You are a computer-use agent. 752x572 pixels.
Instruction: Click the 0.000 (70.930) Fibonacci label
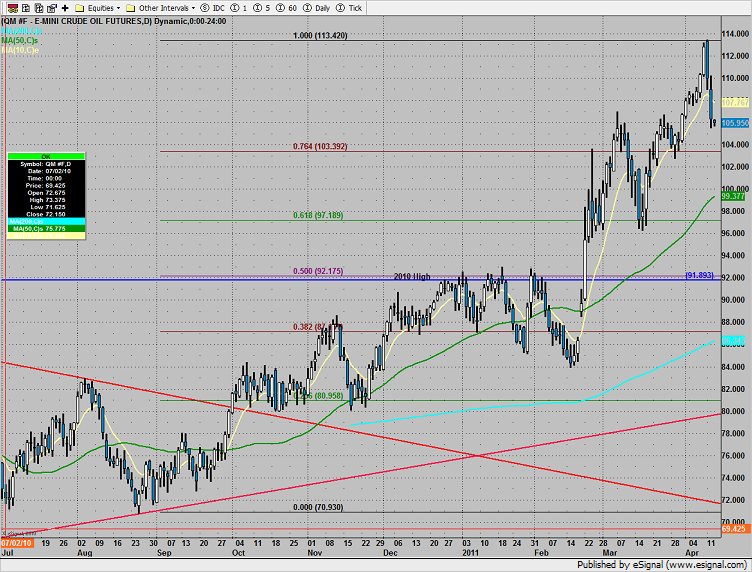[x=318, y=507]
